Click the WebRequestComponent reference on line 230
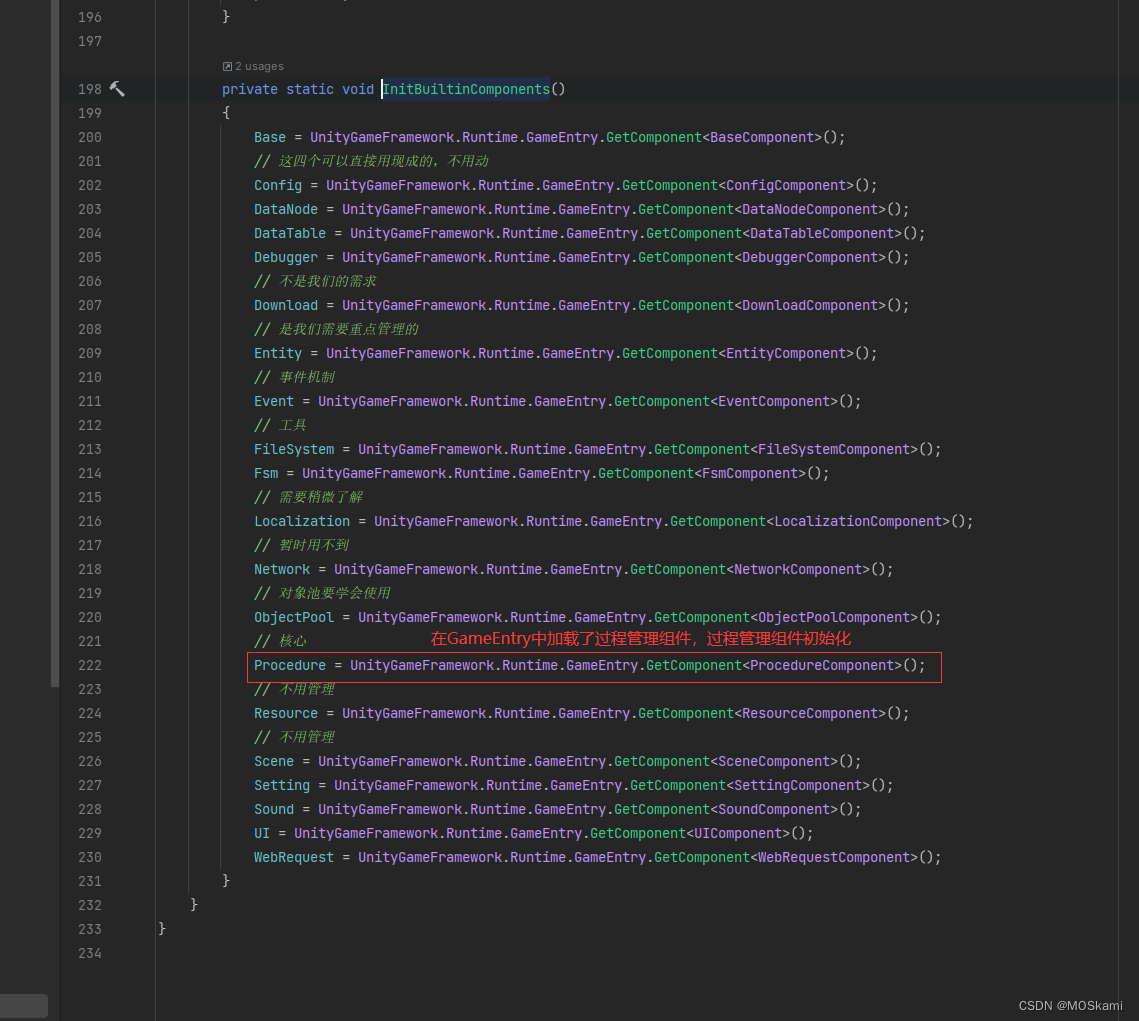 (x=833, y=857)
